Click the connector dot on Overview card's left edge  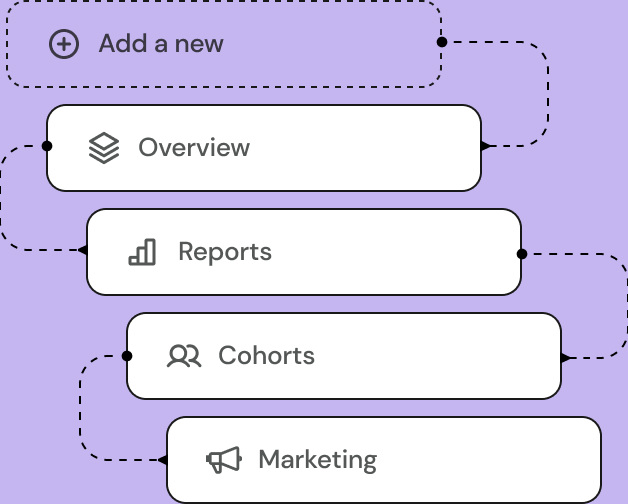[47, 146]
